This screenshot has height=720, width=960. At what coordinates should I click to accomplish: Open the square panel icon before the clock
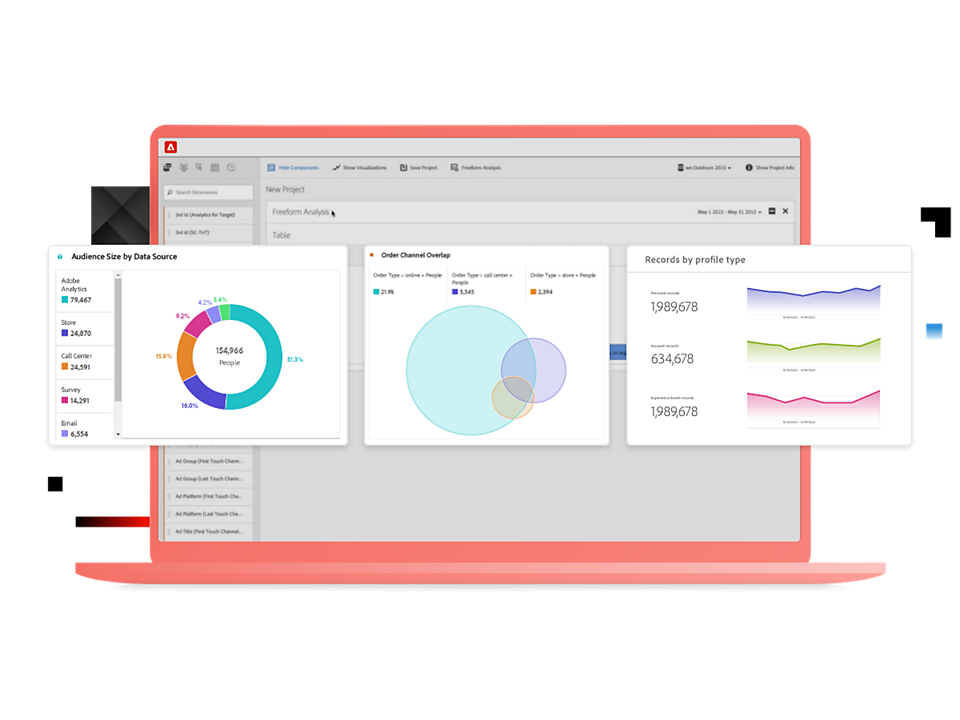tap(215, 167)
